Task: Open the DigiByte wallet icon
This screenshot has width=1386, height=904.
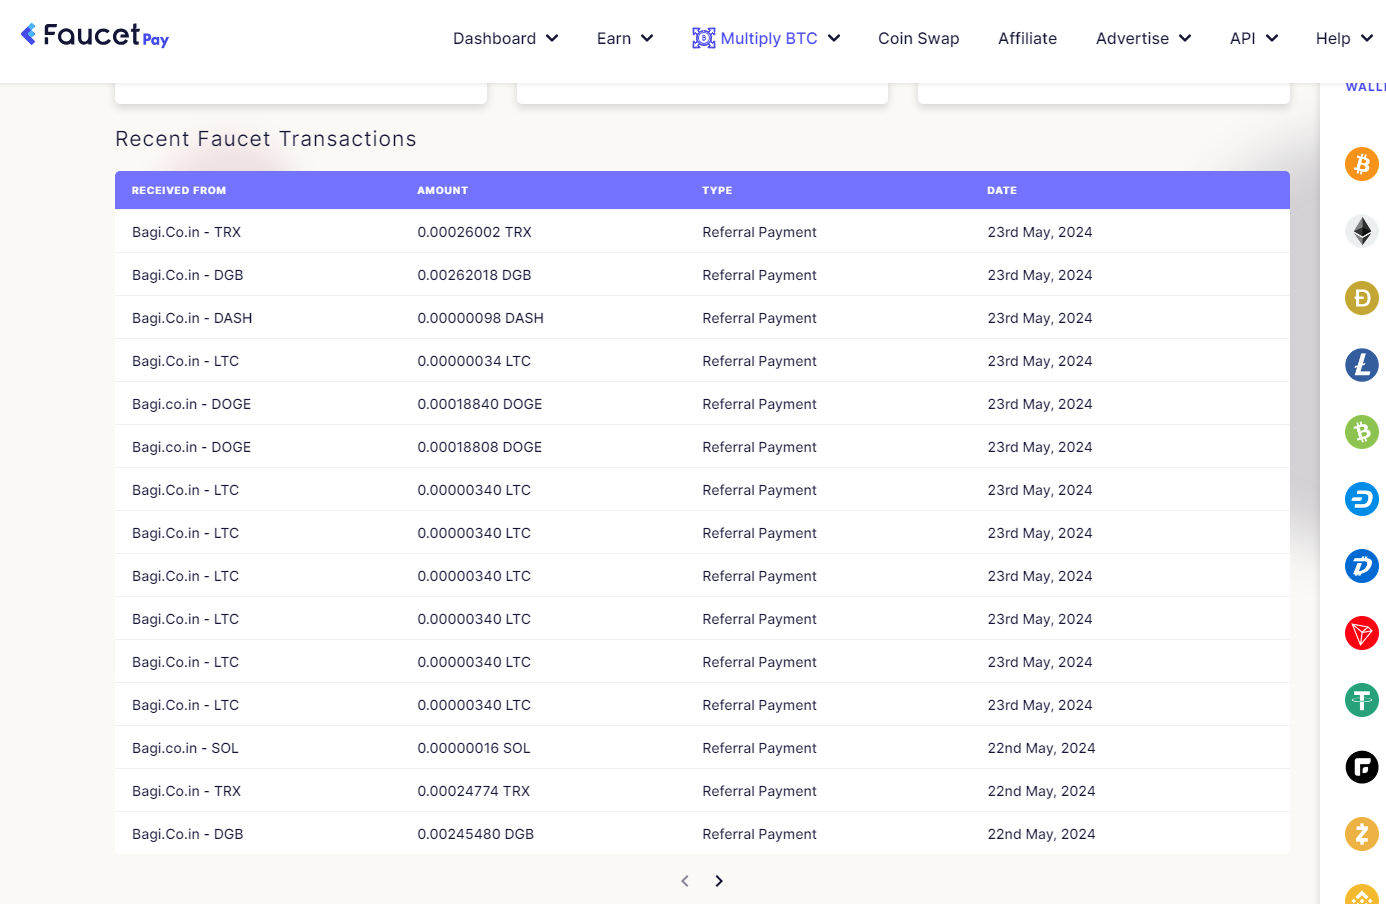Action: coord(1361,566)
